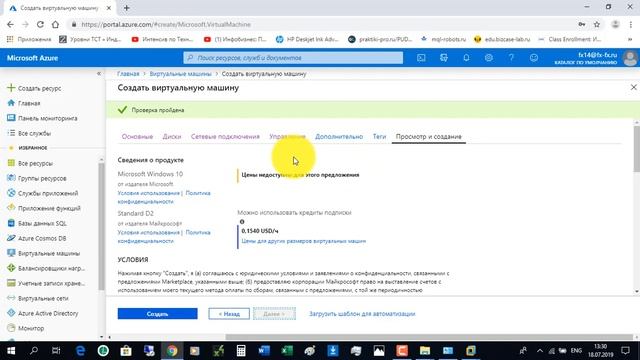
Task: Open Microsoft Edge from the taskbar
Action: [x=80, y=351]
